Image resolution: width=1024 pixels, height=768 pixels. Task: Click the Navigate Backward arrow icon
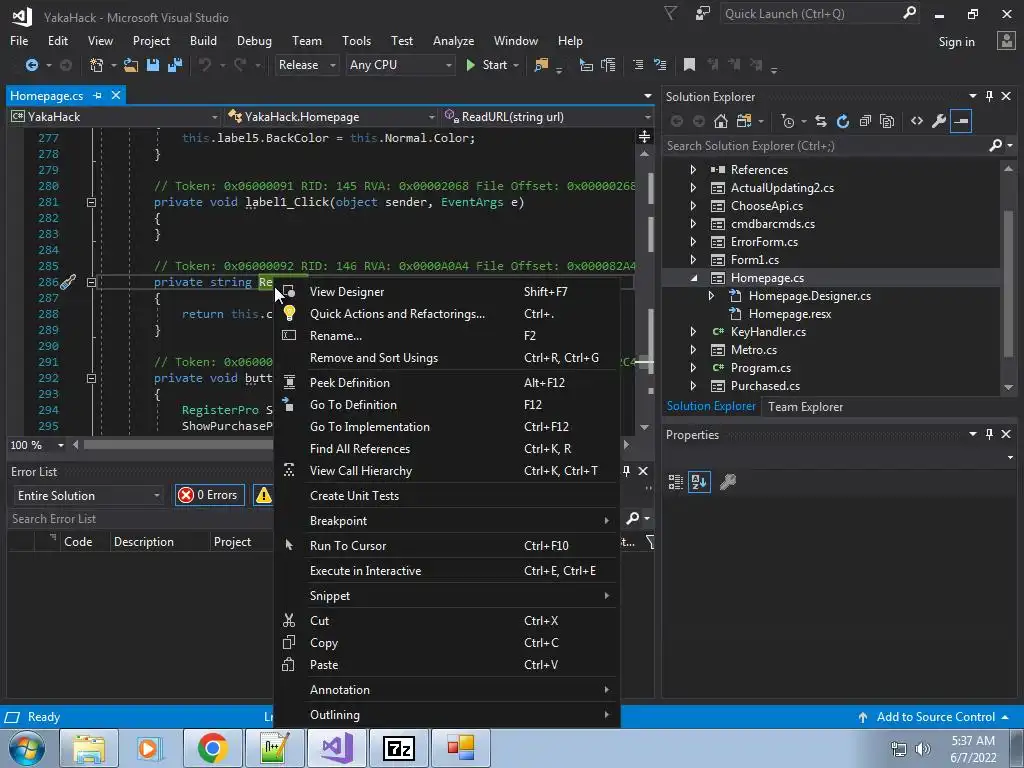(x=31, y=65)
